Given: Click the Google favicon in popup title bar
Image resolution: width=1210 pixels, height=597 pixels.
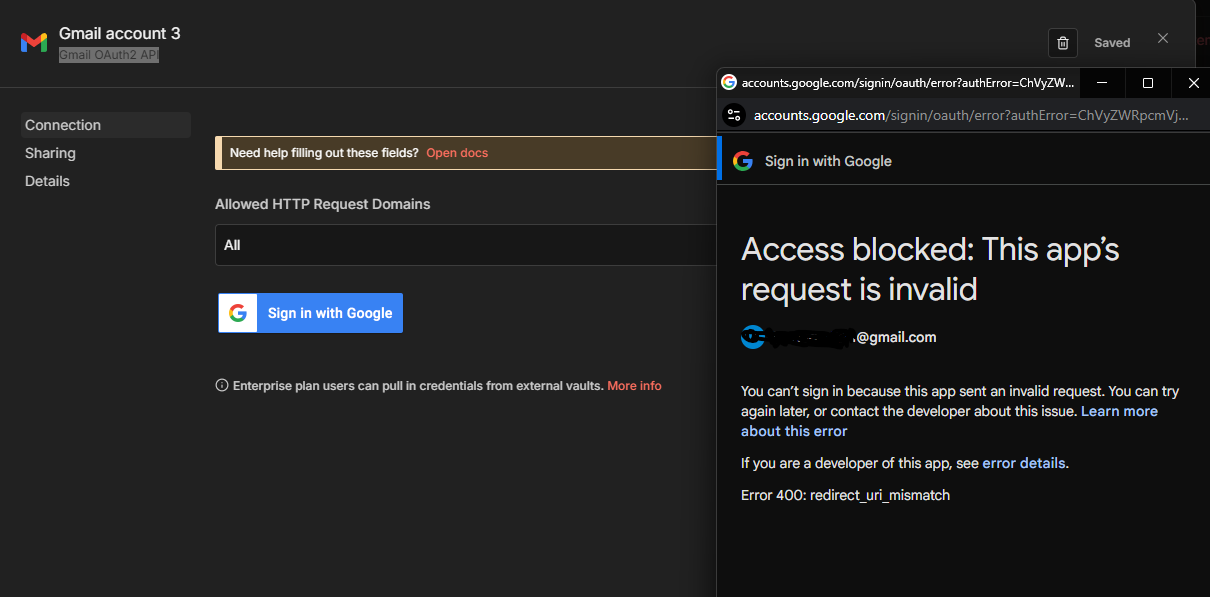Looking at the screenshot, I should [729, 82].
